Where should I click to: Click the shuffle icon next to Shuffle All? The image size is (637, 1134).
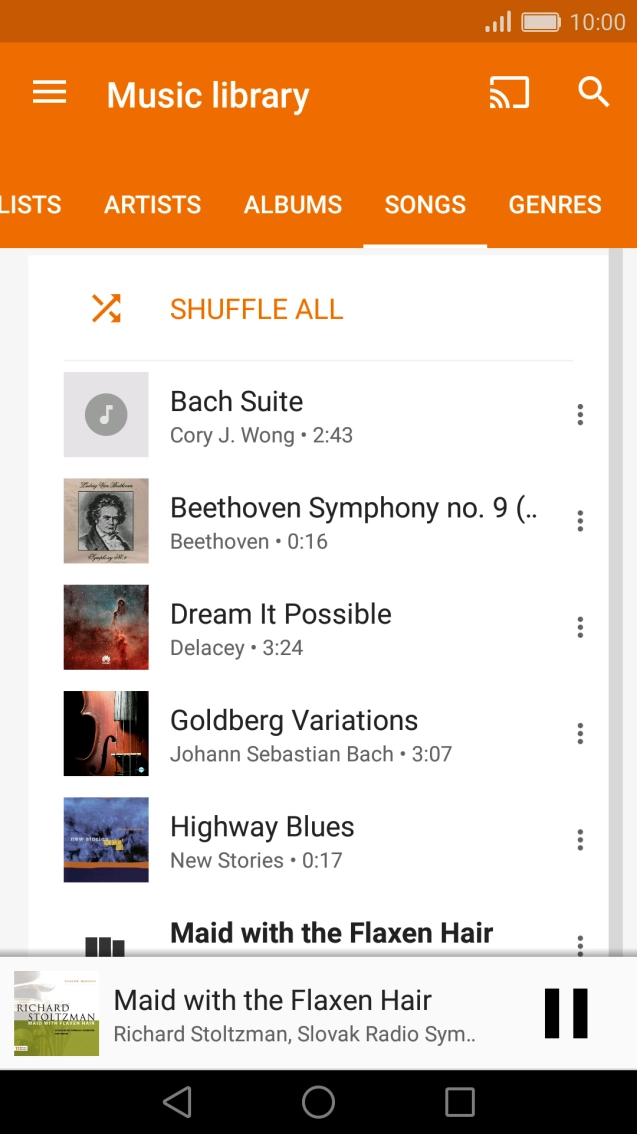pyautogui.click(x=104, y=309)
